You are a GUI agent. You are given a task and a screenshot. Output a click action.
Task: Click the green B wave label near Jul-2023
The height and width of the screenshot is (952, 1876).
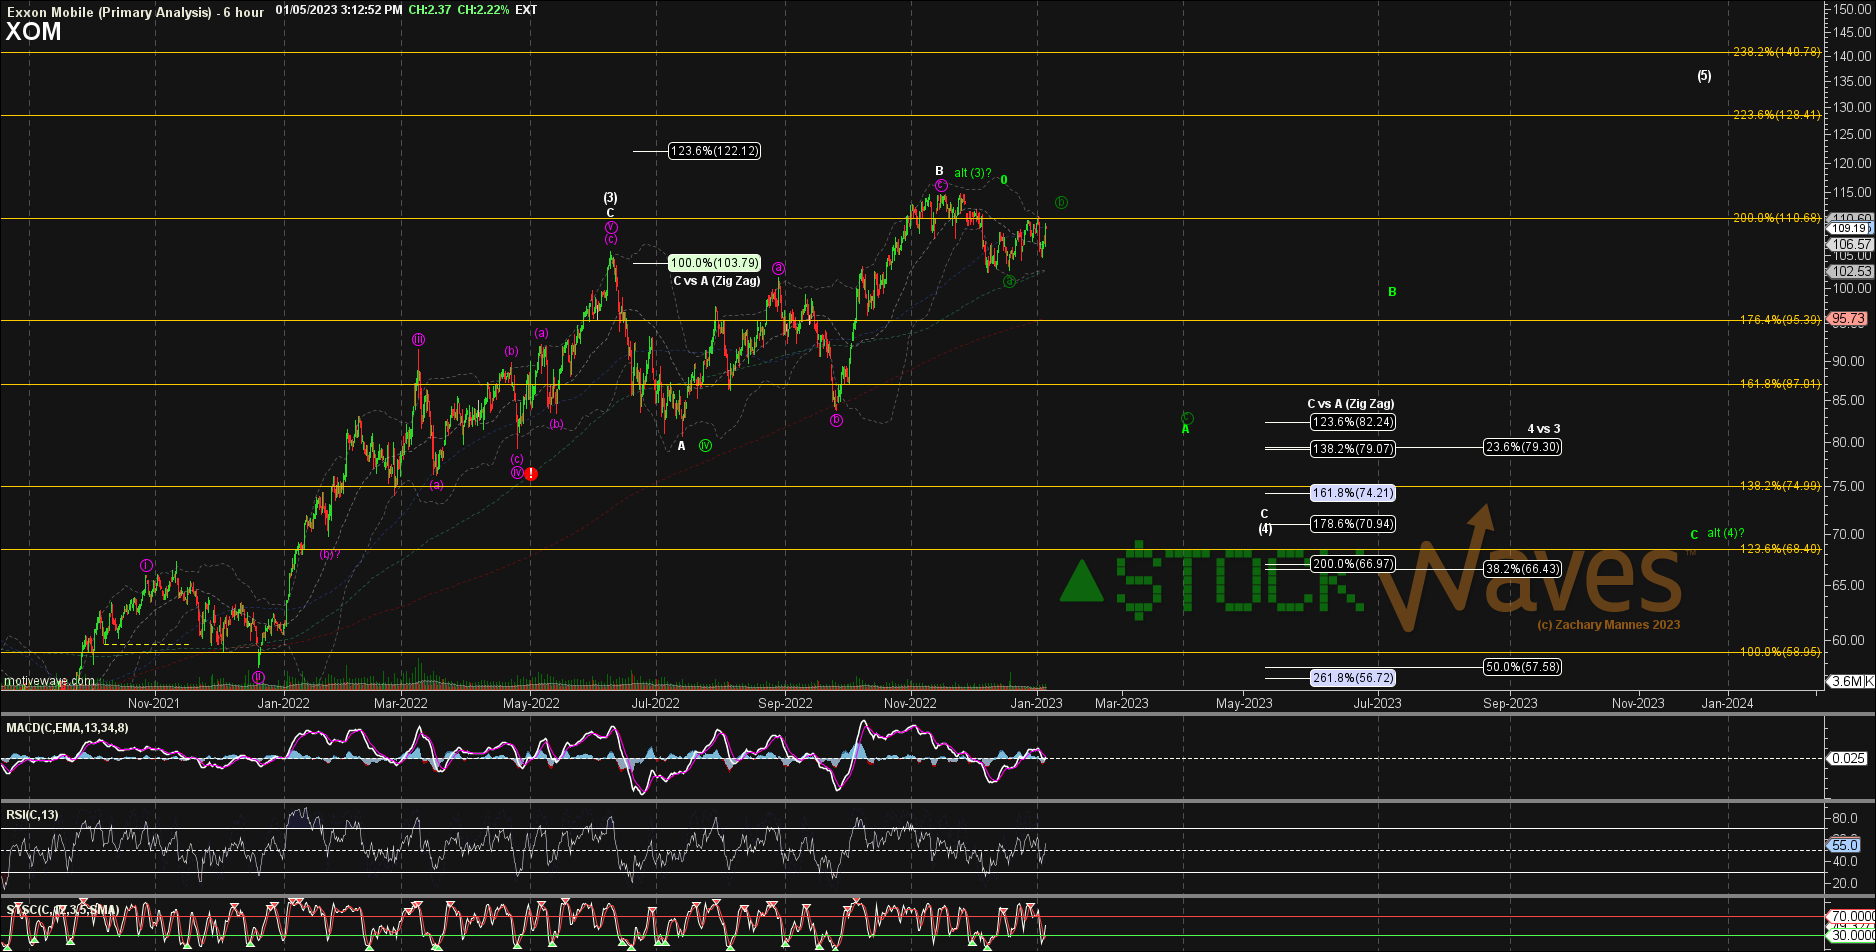click(1392, 292)
